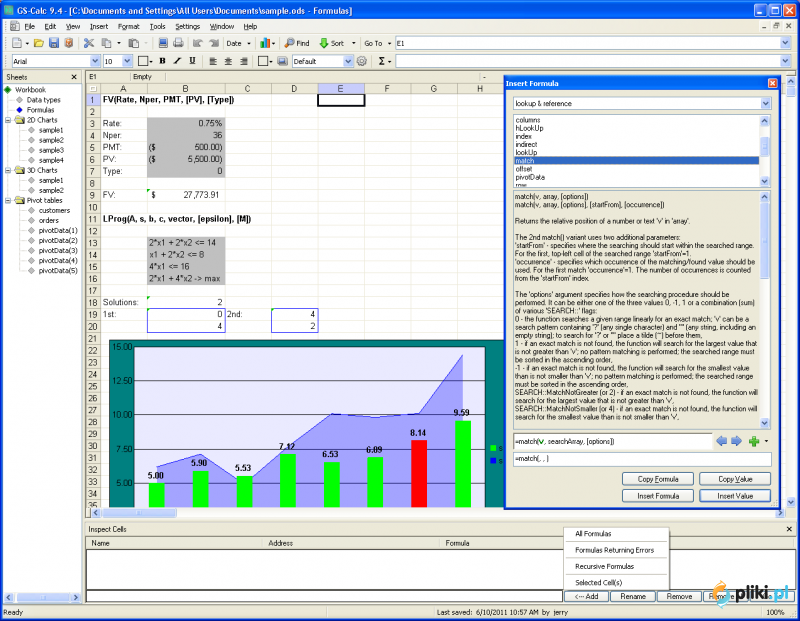Create a new document with the toolbar icon
The image size is (800, 621).
(17, 43)
